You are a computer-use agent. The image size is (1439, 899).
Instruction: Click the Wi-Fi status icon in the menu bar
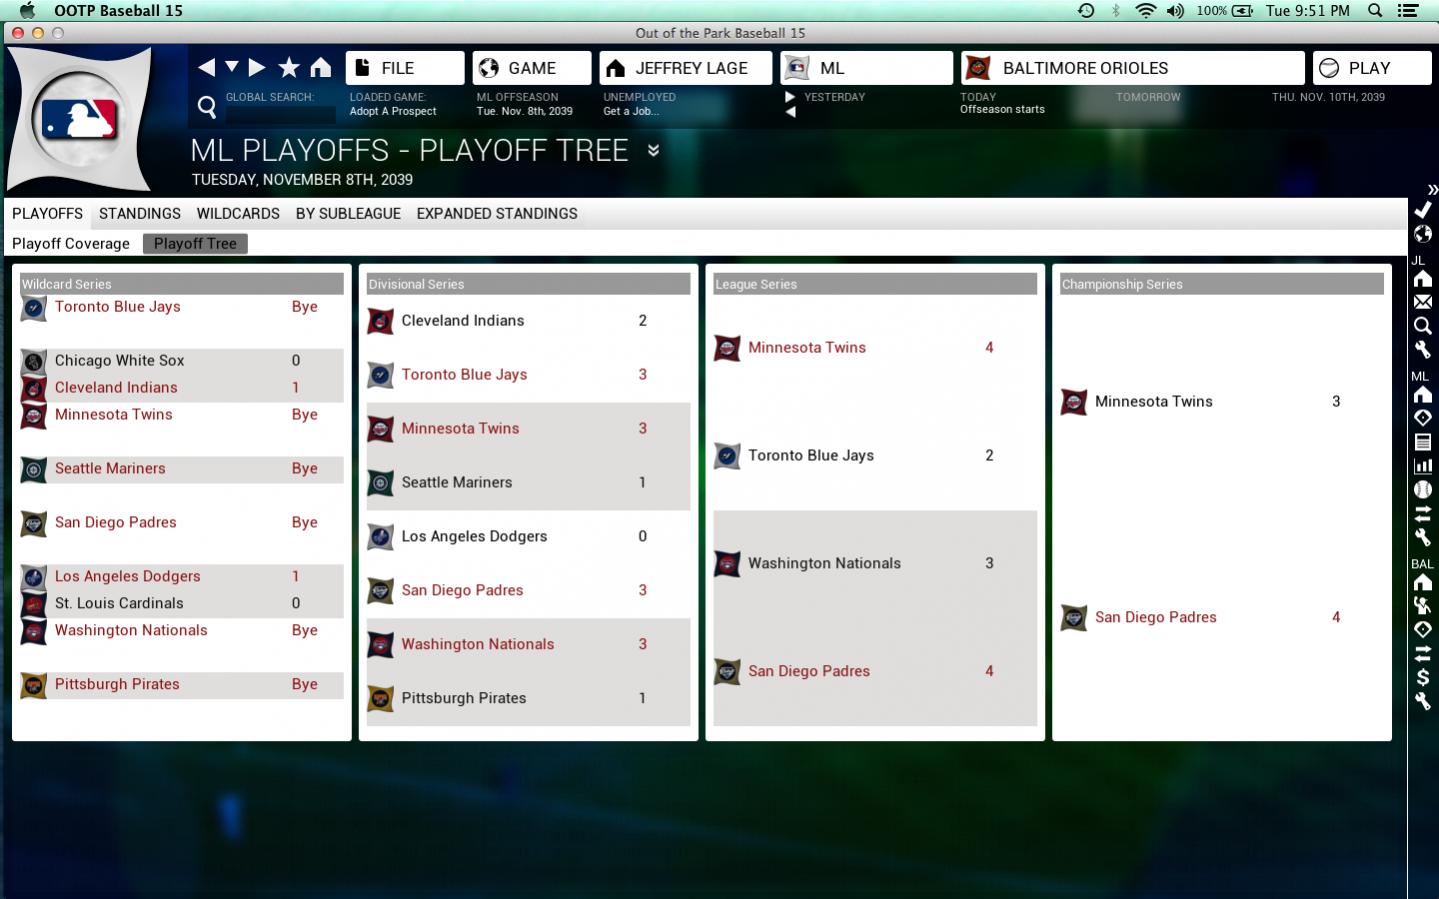point(1146,10)
